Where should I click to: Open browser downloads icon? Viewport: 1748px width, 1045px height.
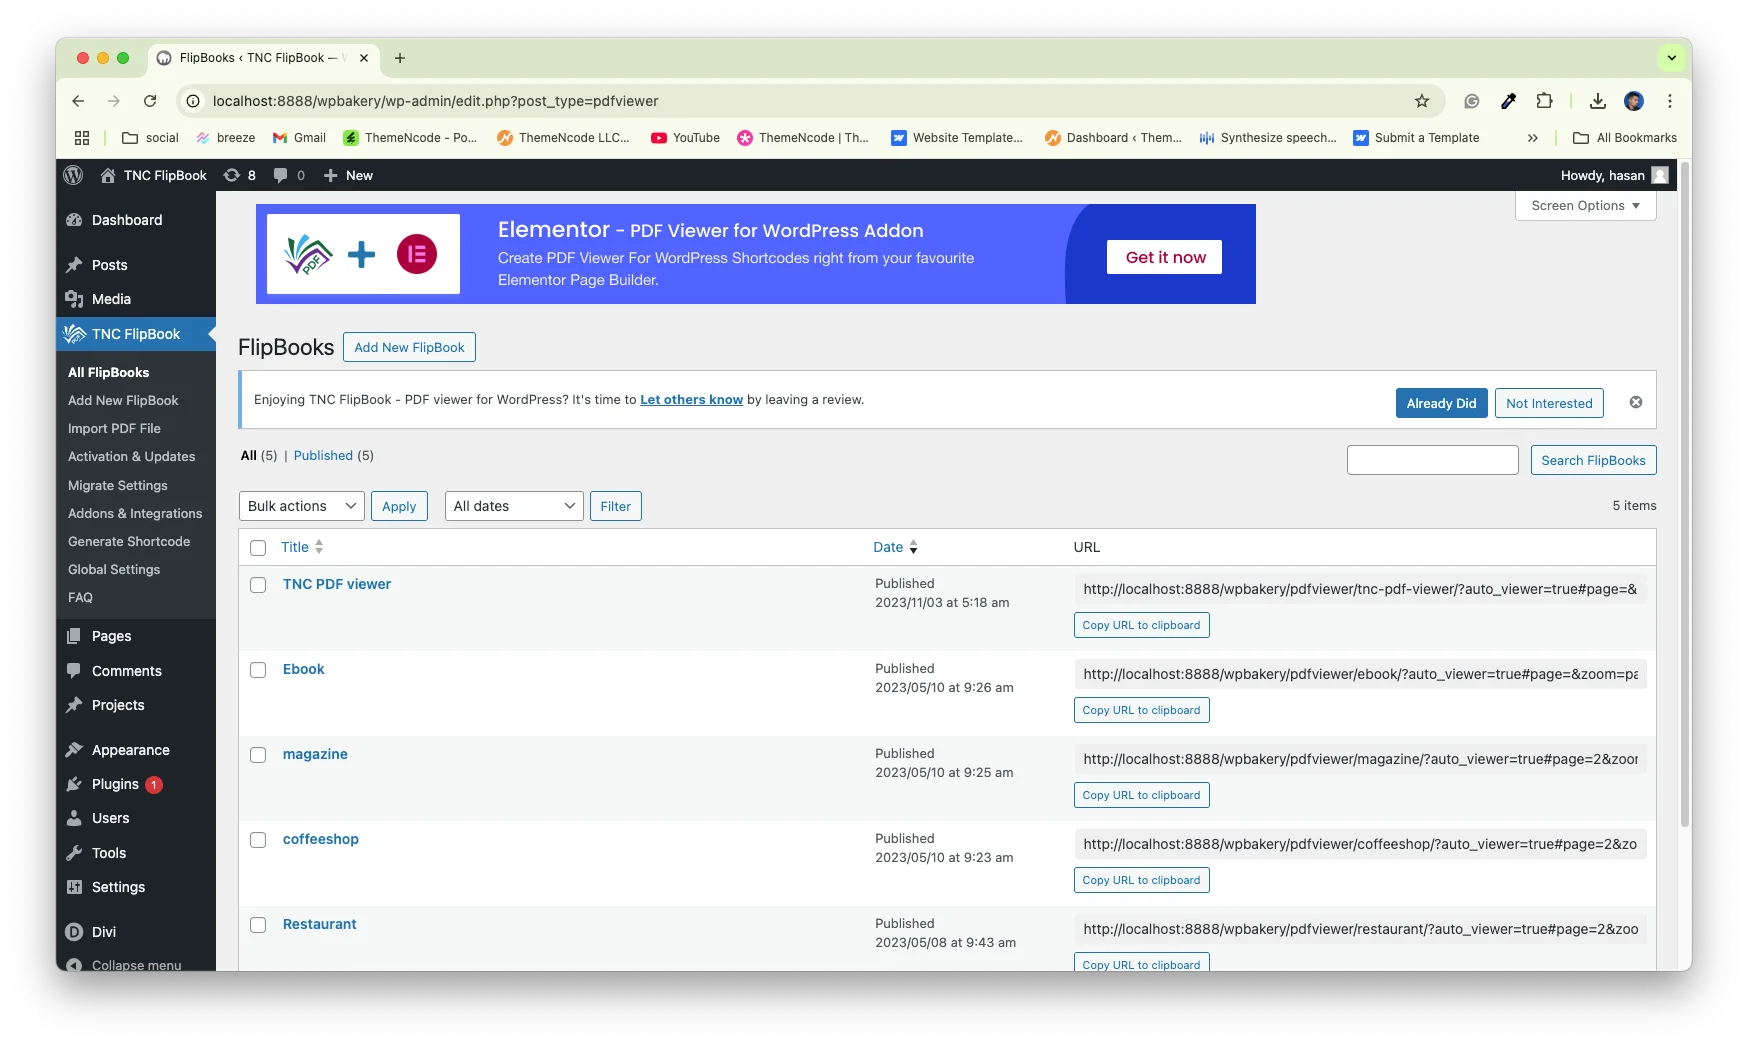1597,101
